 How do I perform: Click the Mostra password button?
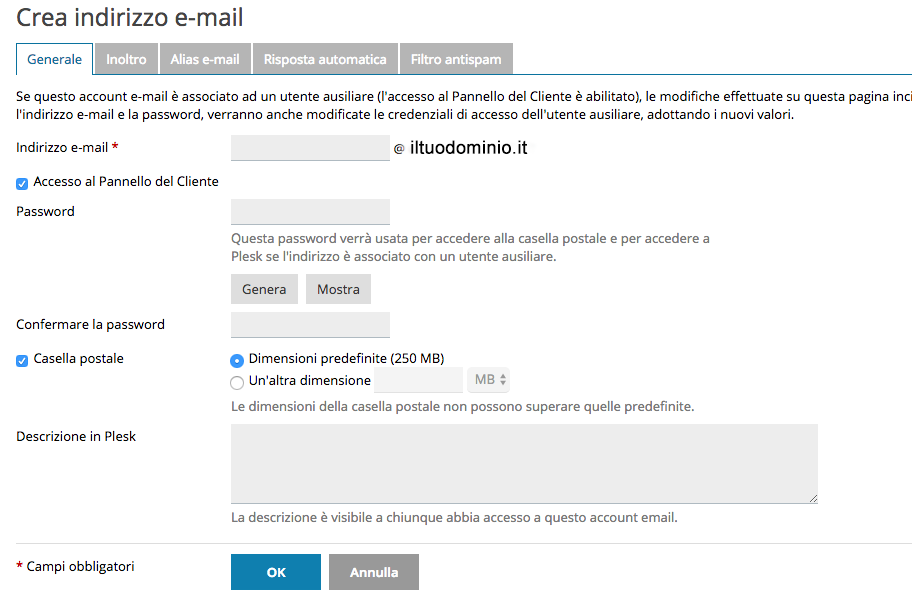338,289
